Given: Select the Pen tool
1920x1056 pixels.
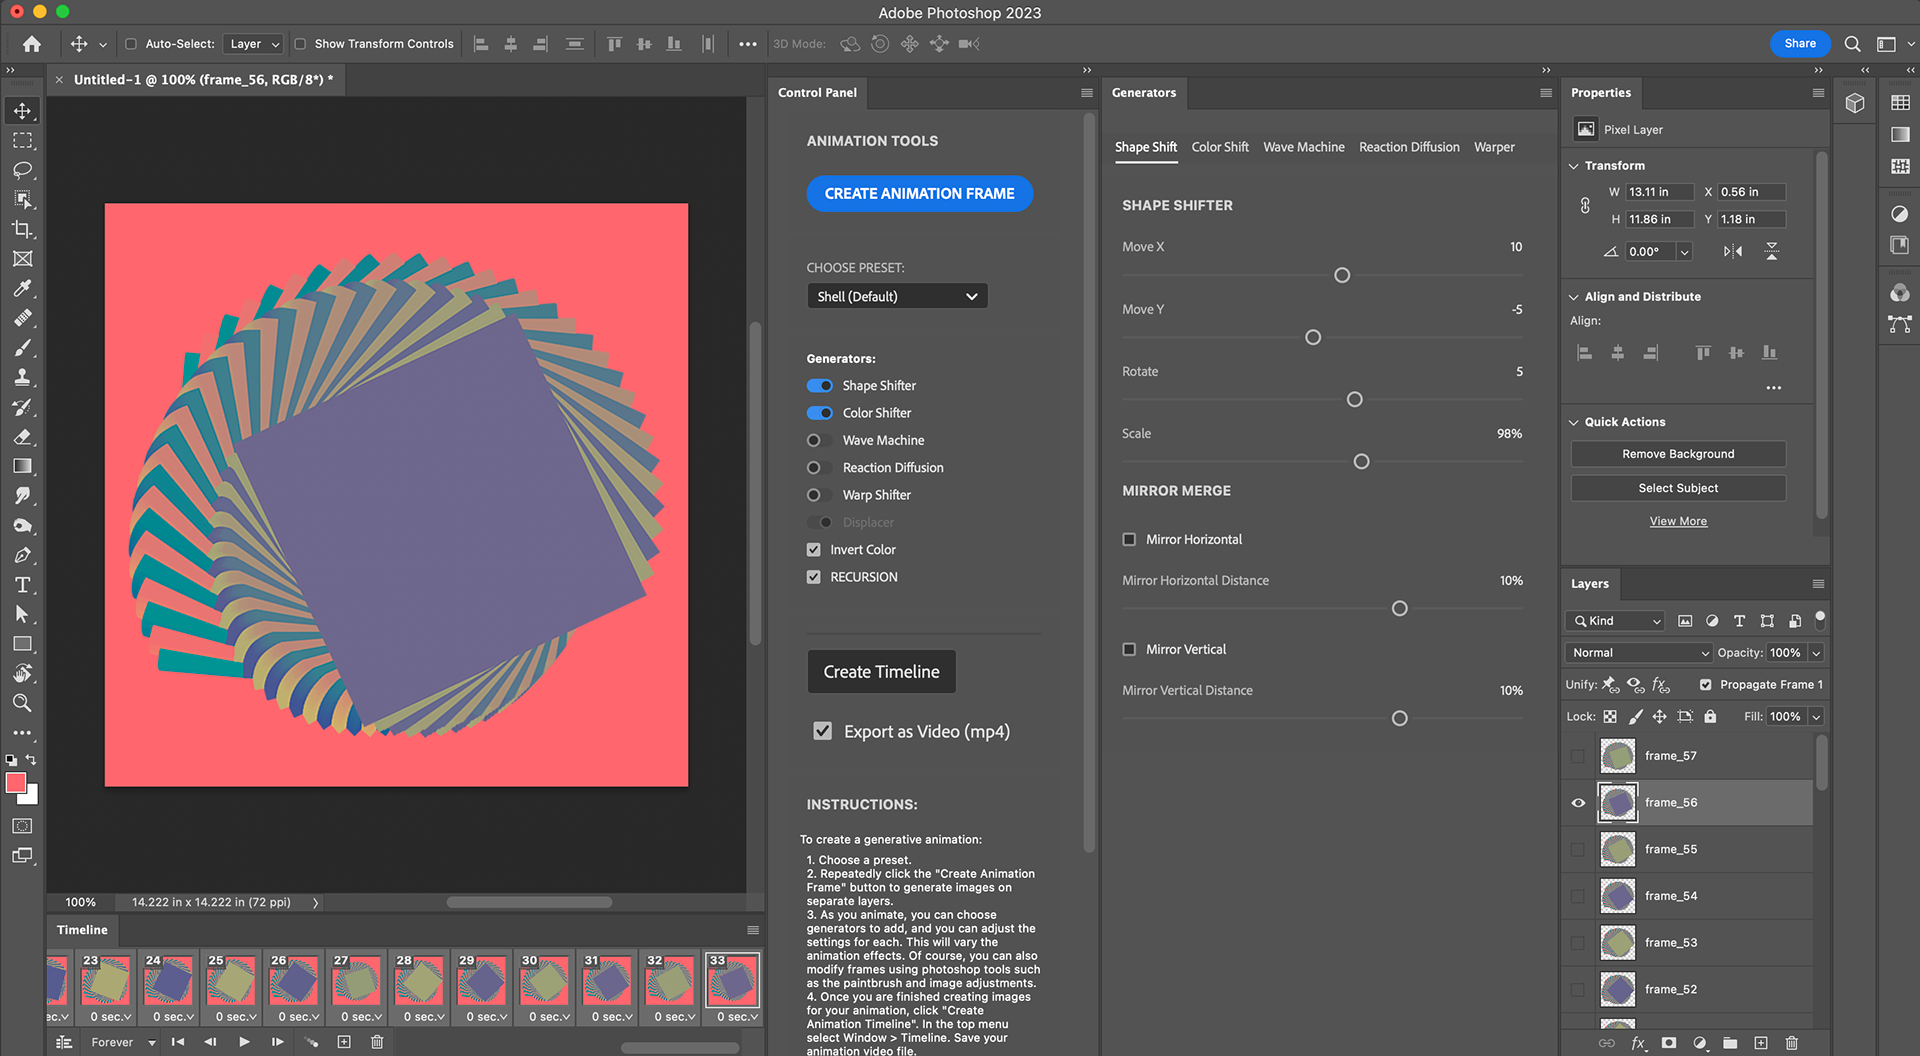Looking at the screenshot, I should (22, 555).
